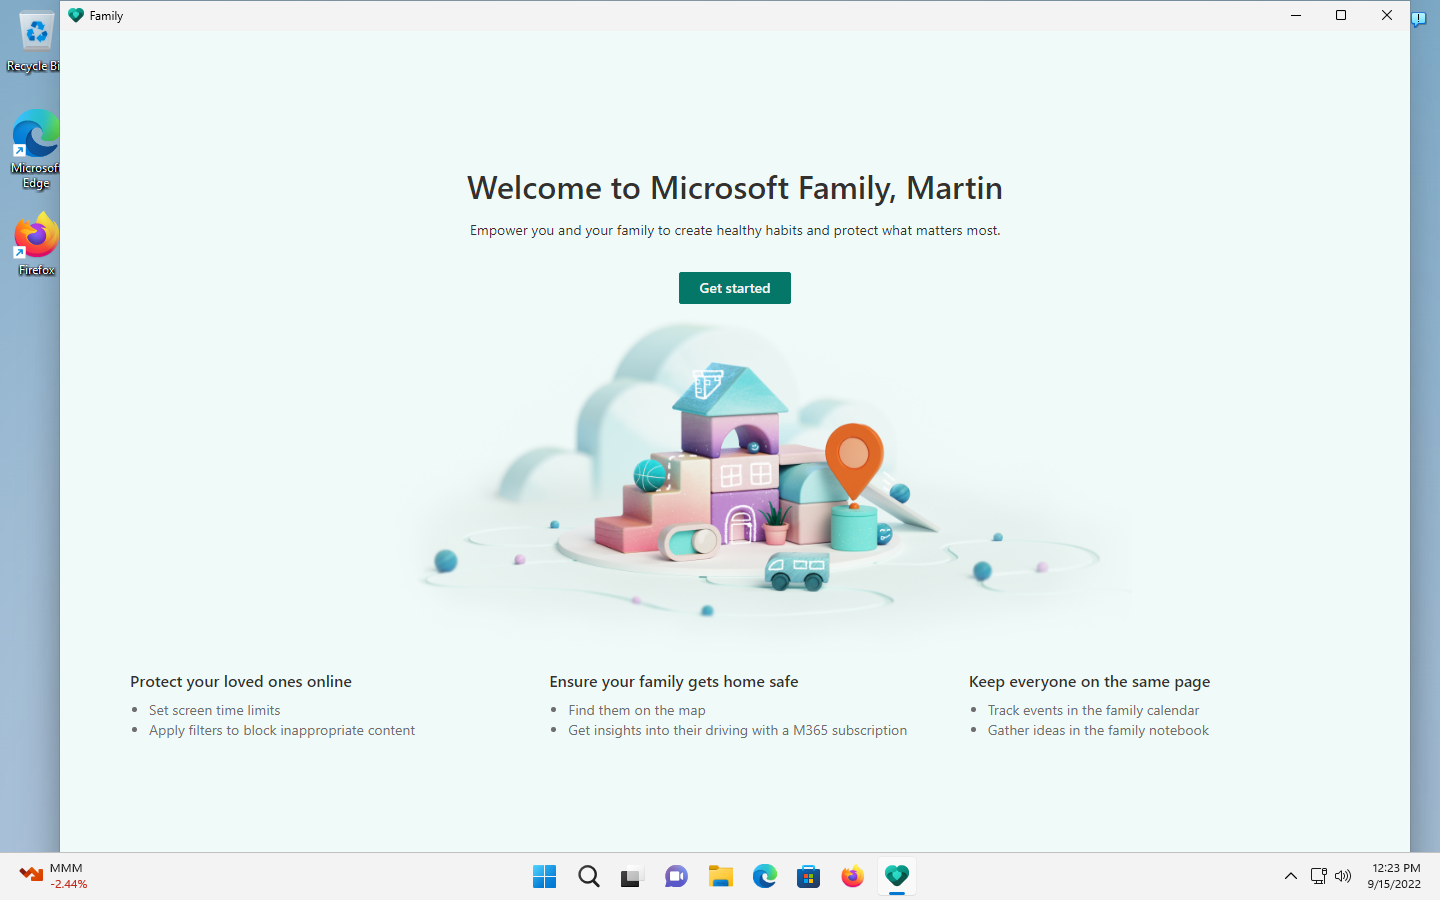Select the Firefox desktop shortcut
Viewport: 1440px width, 900px height.
coord(36,244)
